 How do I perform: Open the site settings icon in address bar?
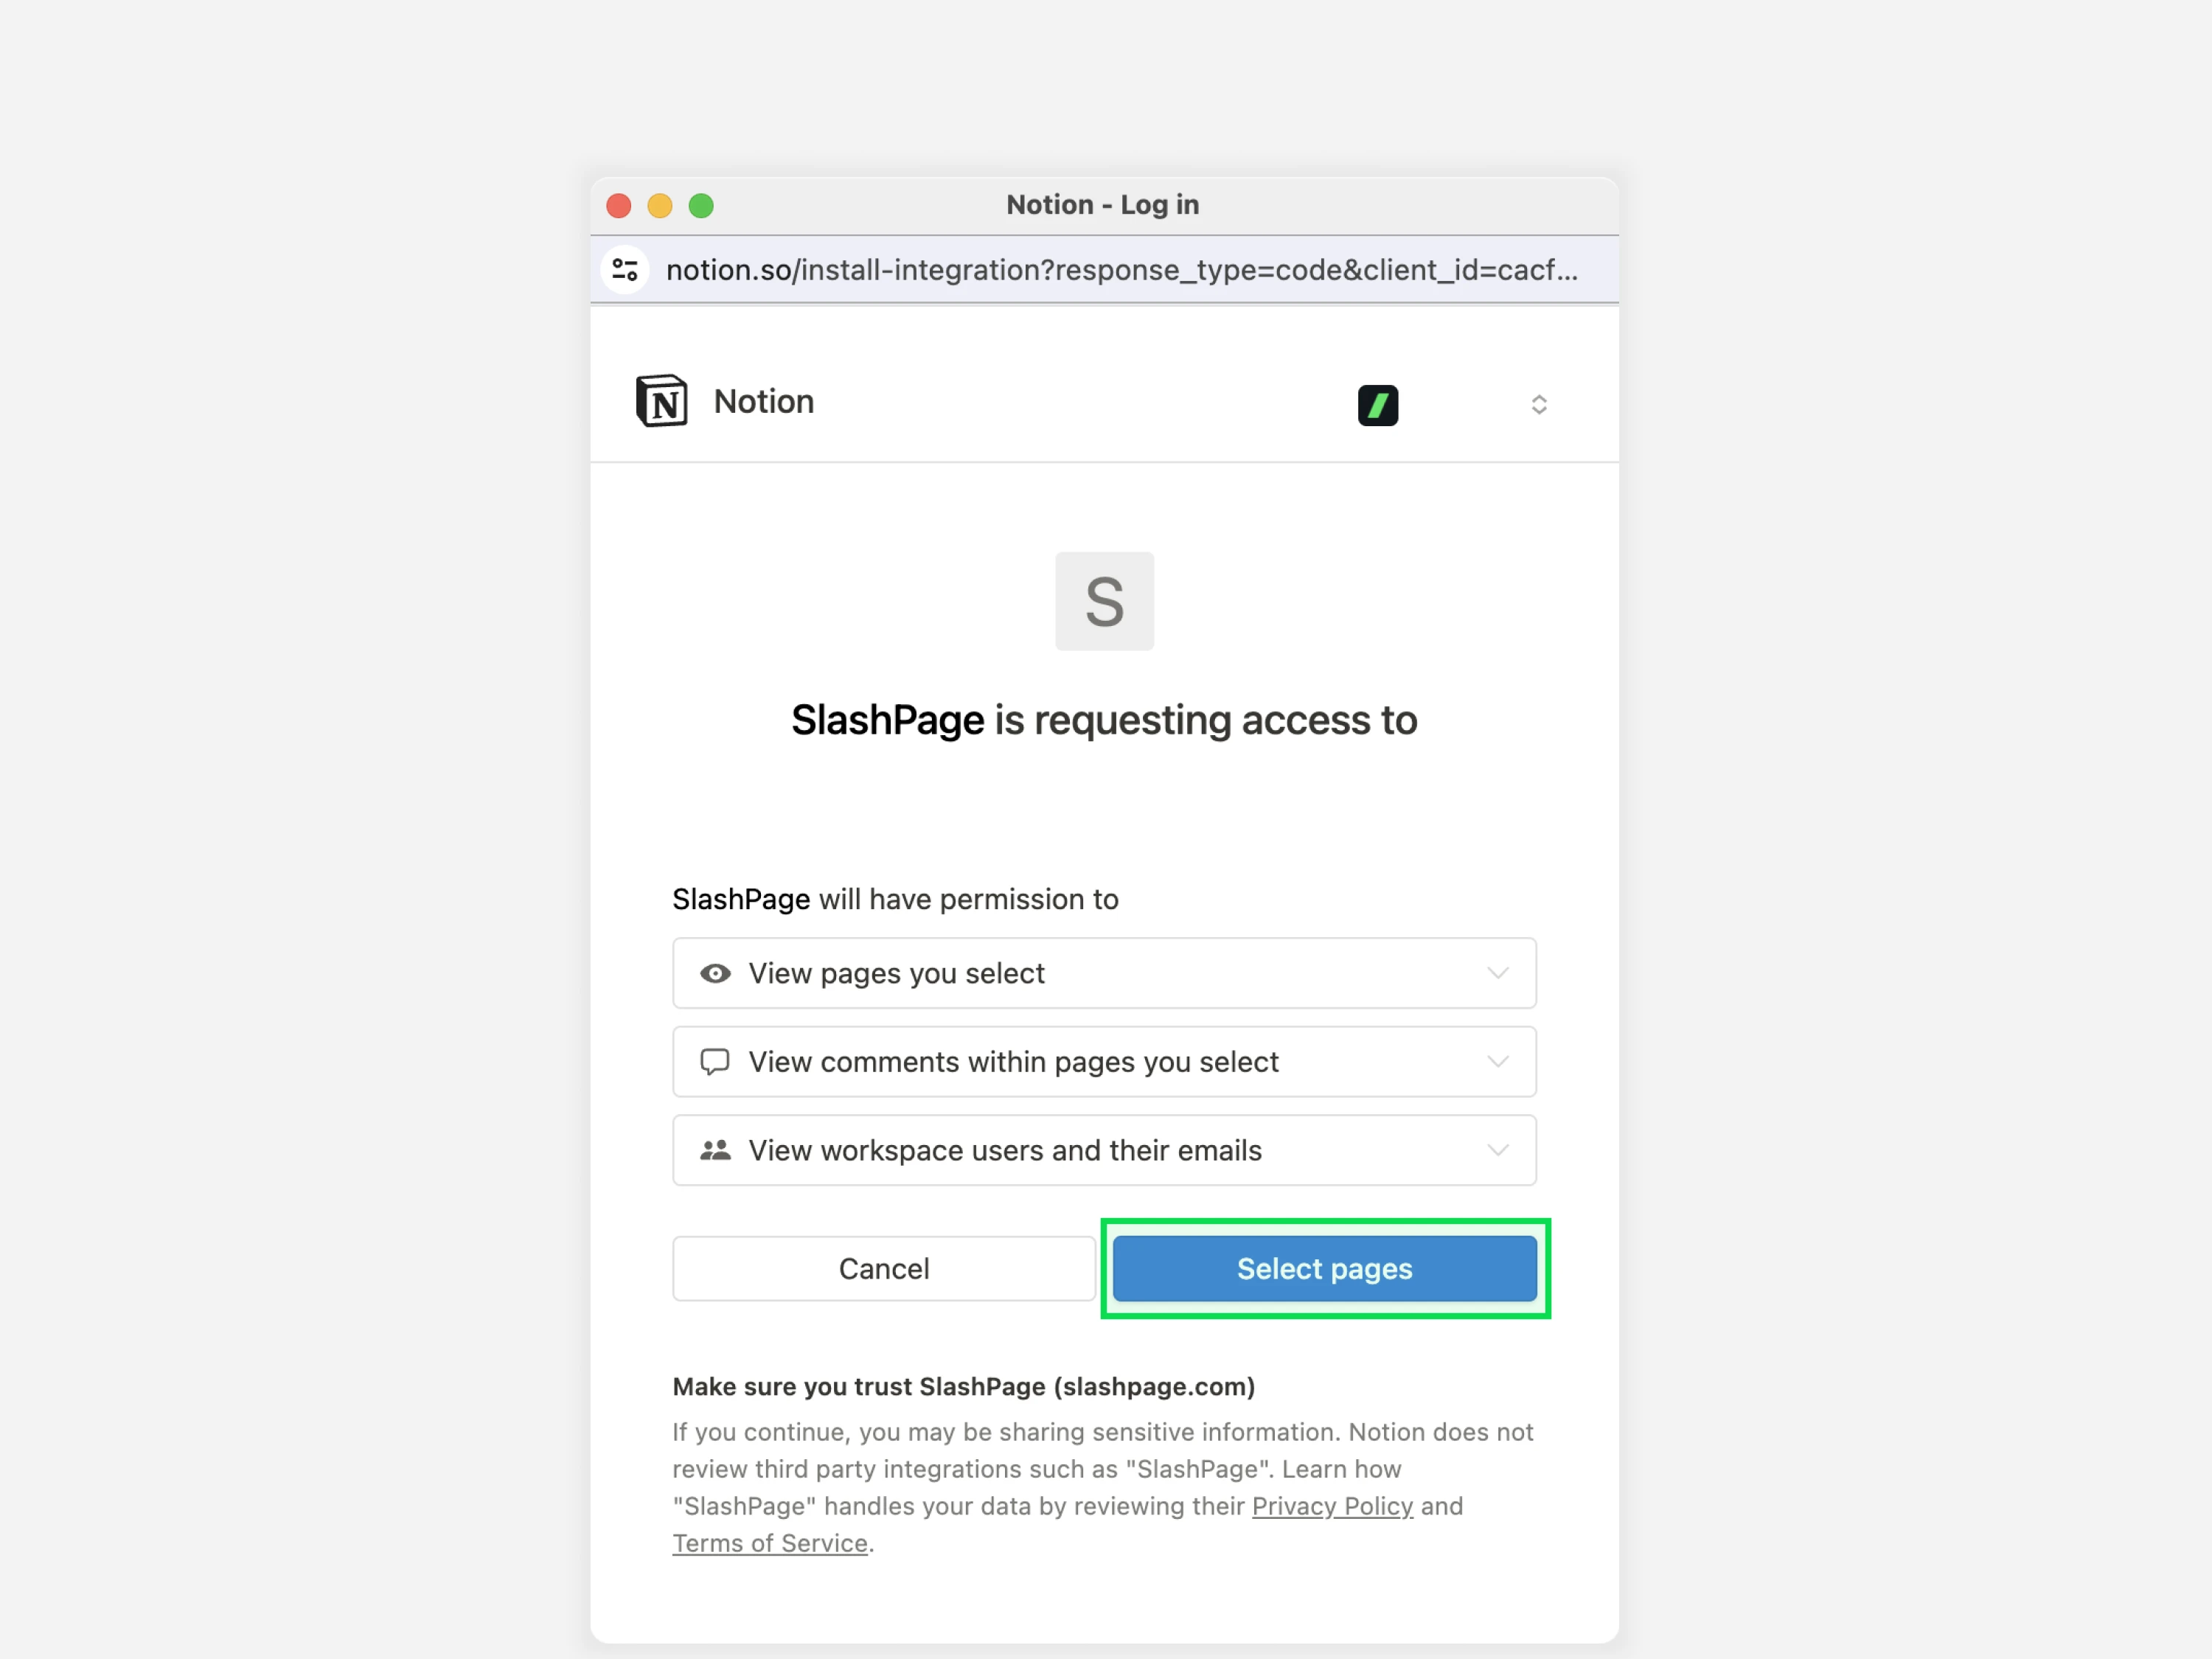click(x=625, y=270)
